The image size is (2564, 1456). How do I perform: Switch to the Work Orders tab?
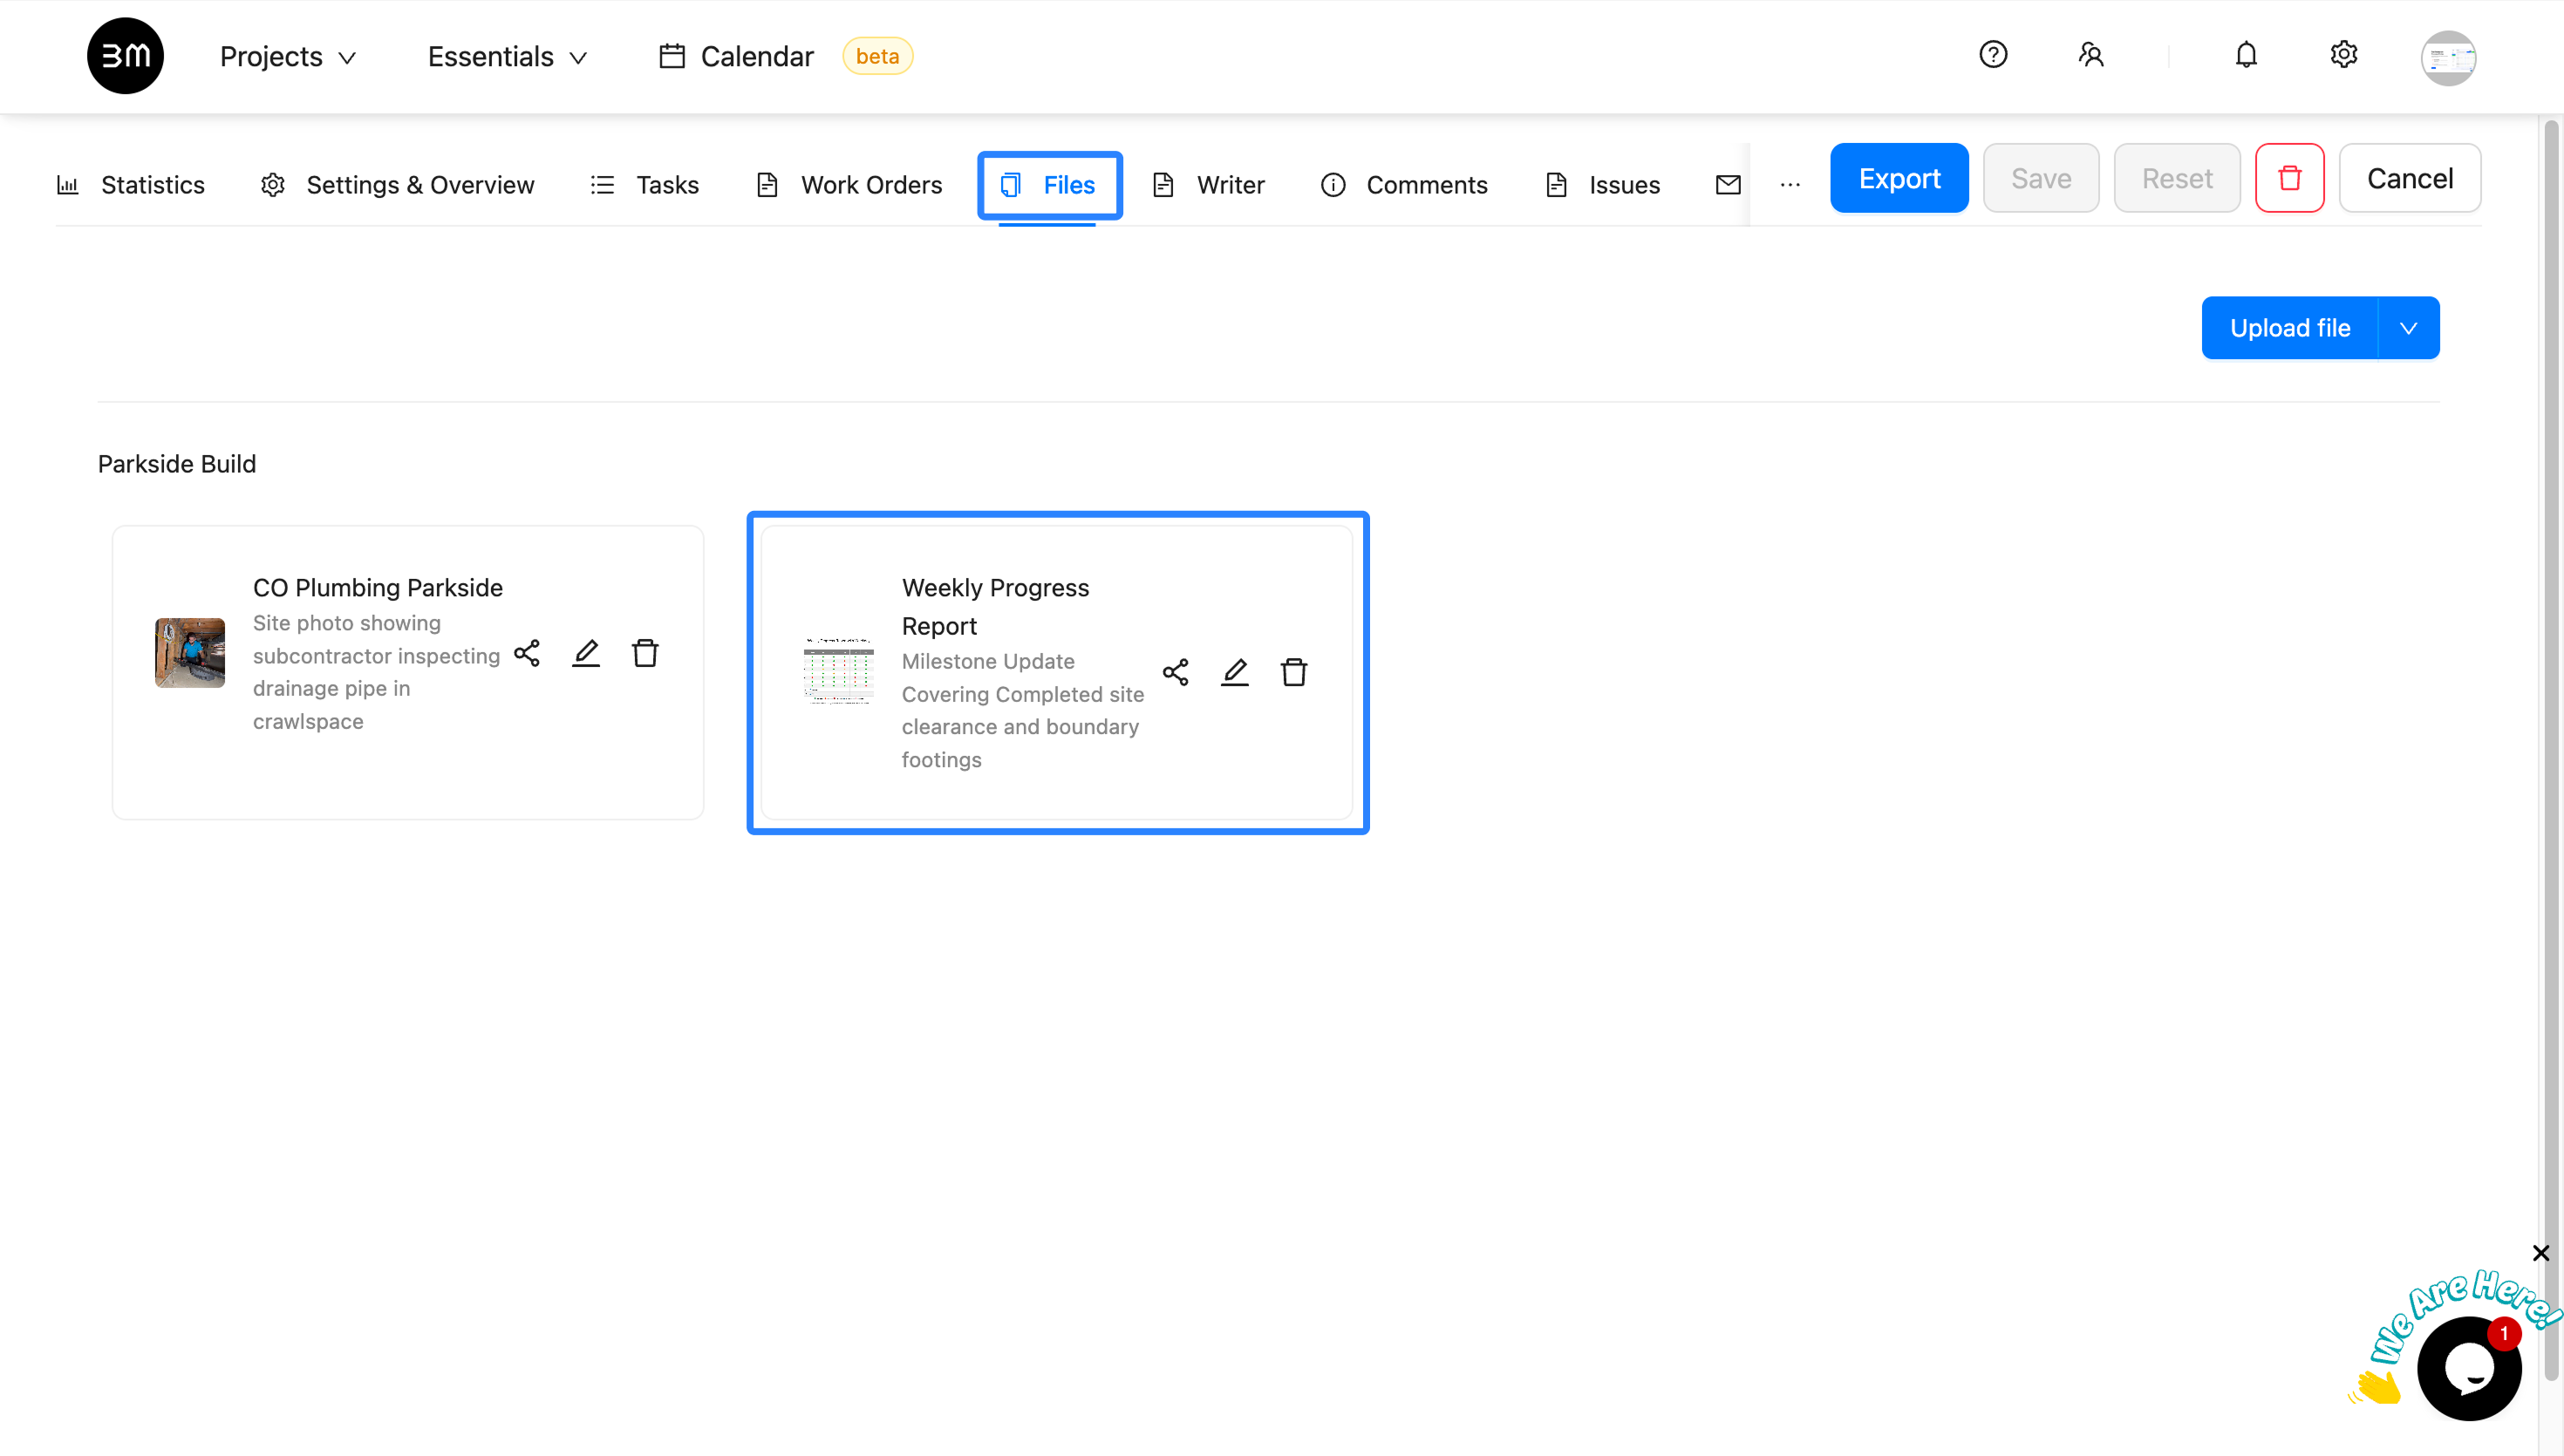point(850,185)
